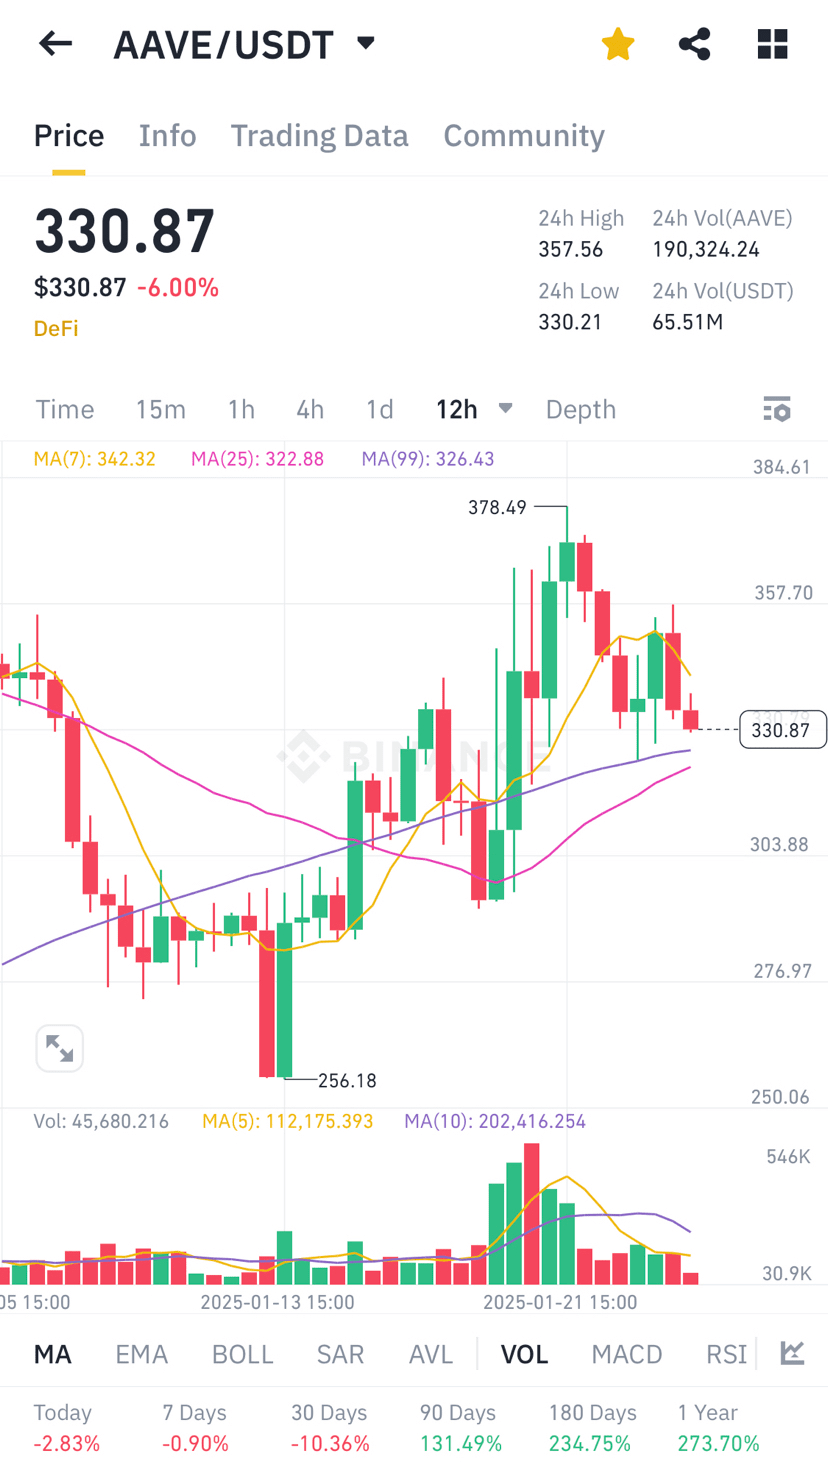
Task: Expand the 12h interval dropdown
Action: 505,409
